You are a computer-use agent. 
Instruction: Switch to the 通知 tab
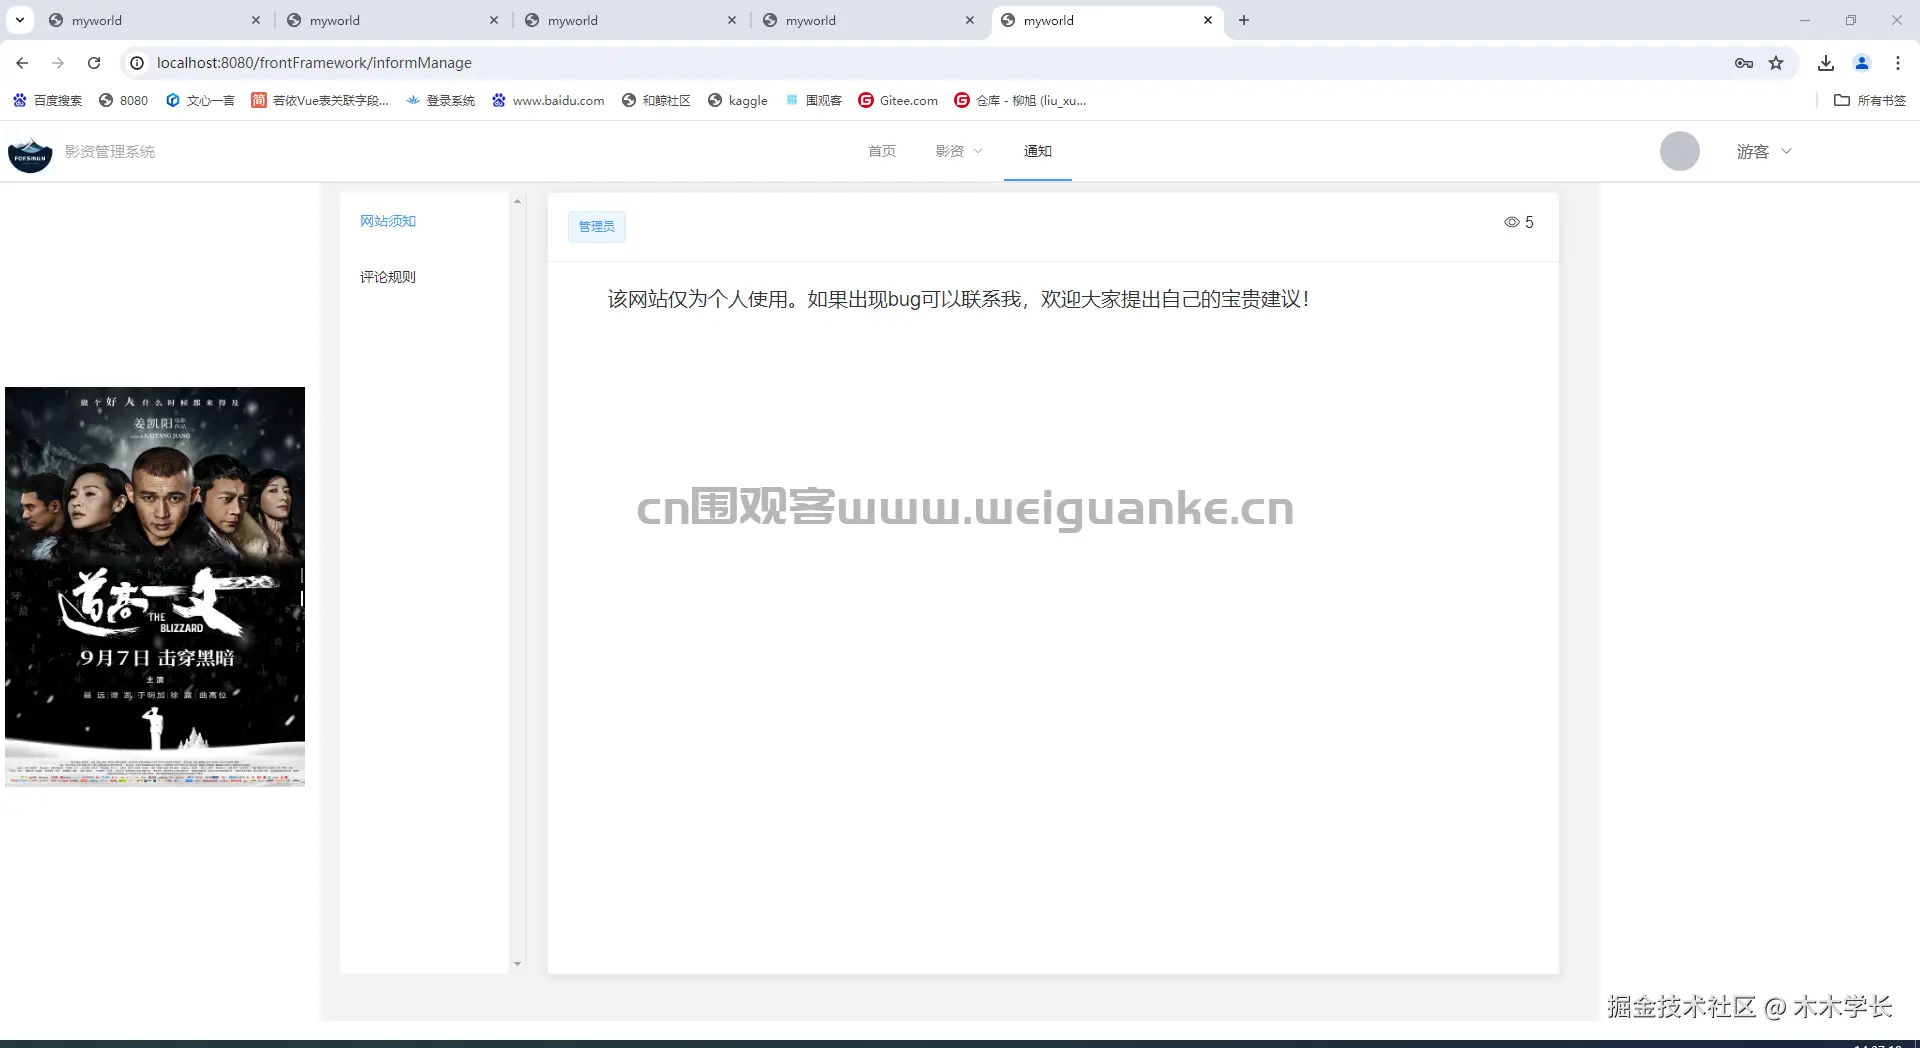tap(1037, 151)
